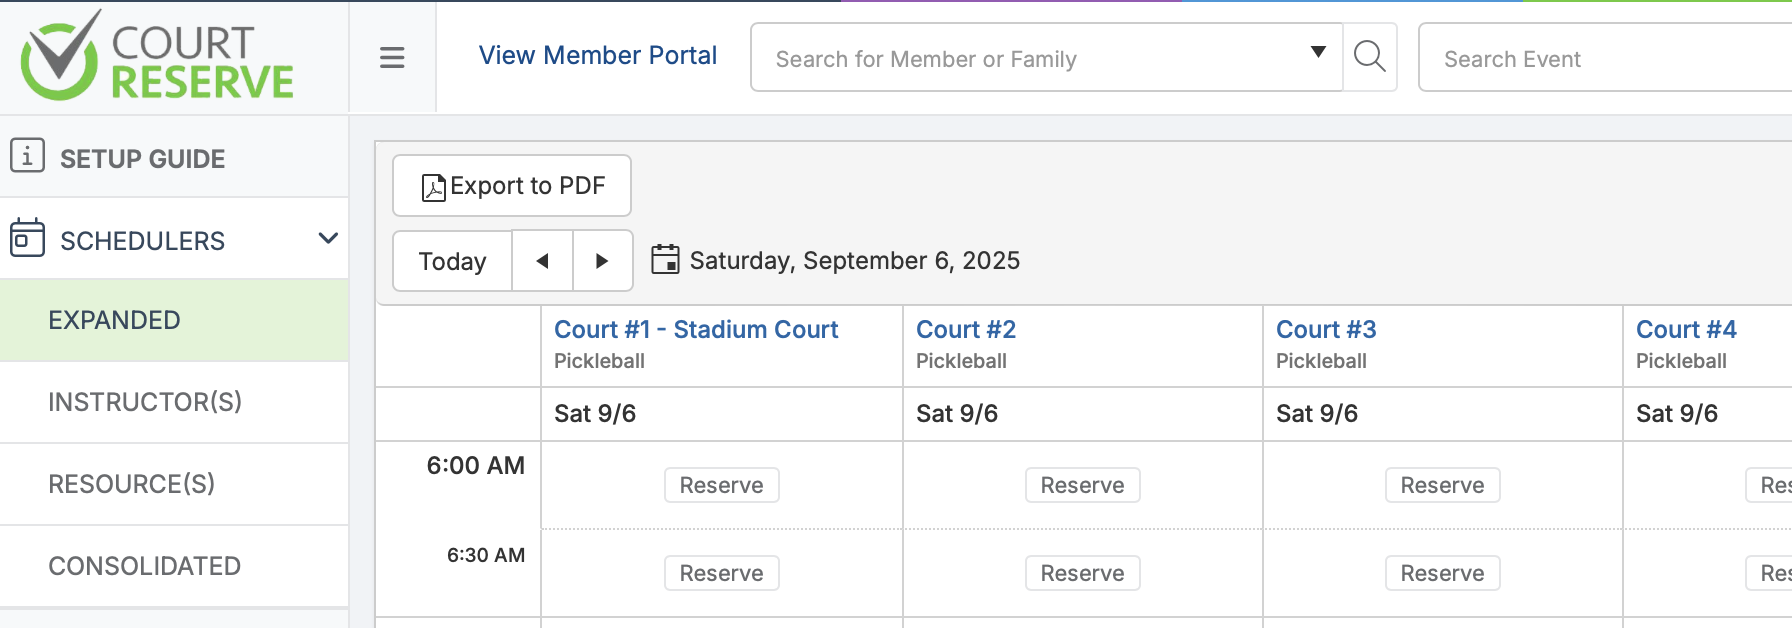
Task: Collapse the Schedulers menu chevron
Action: pos(328,238)
